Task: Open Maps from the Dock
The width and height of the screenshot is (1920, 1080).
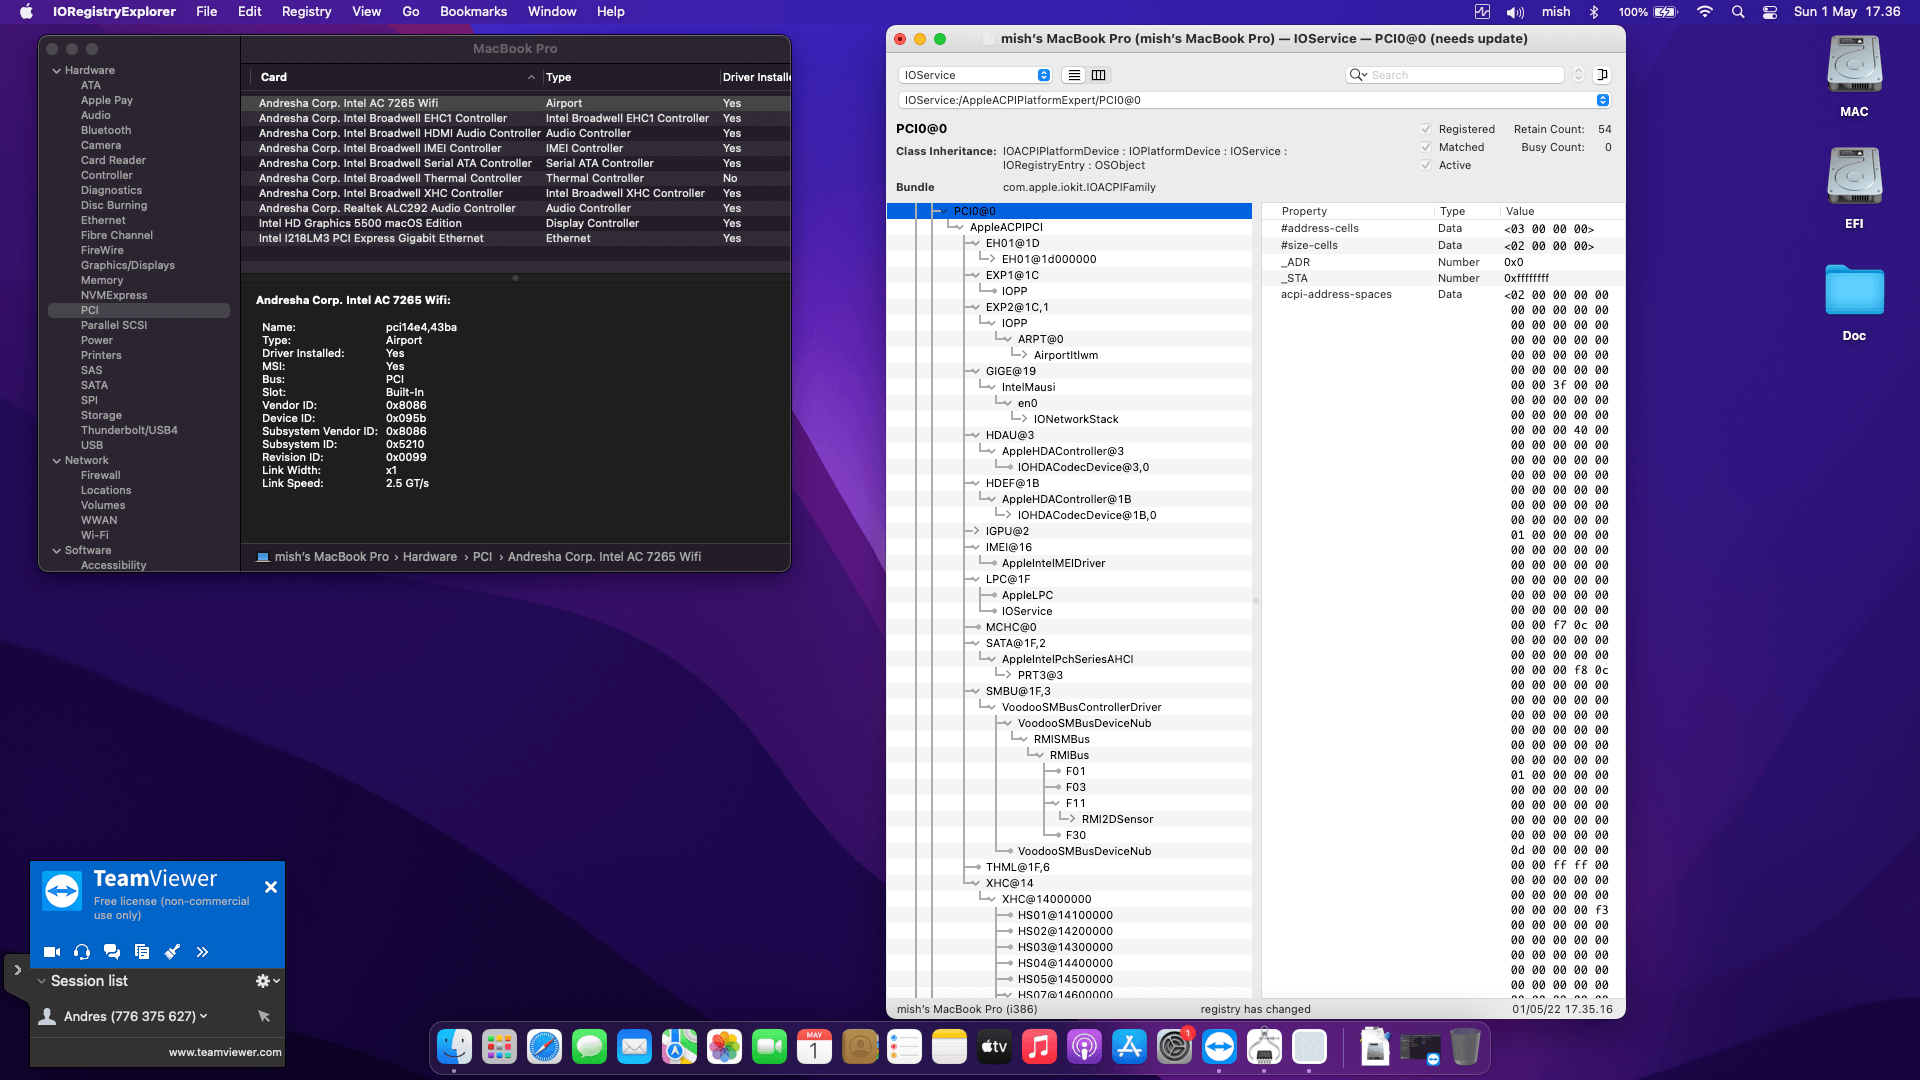Action: 679,1047
